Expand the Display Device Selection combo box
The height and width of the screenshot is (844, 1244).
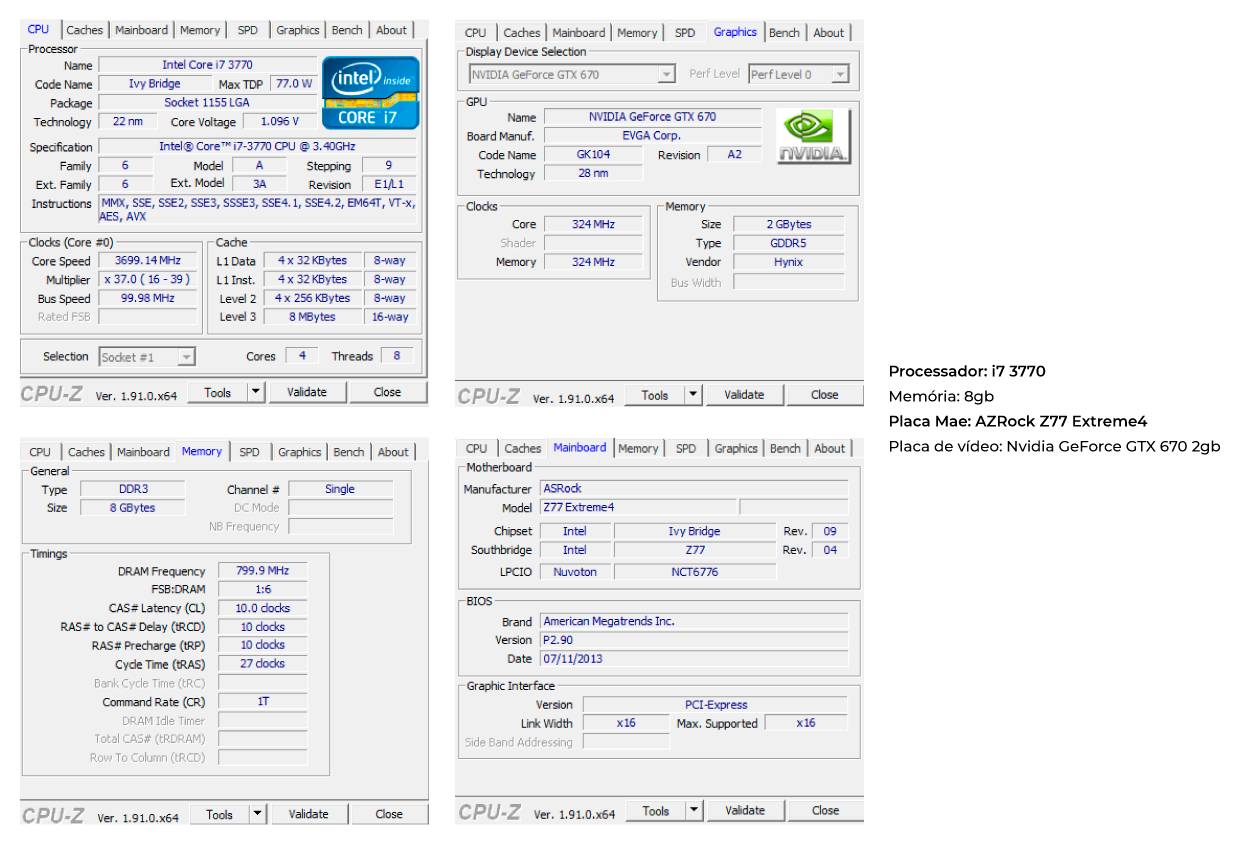667,74
